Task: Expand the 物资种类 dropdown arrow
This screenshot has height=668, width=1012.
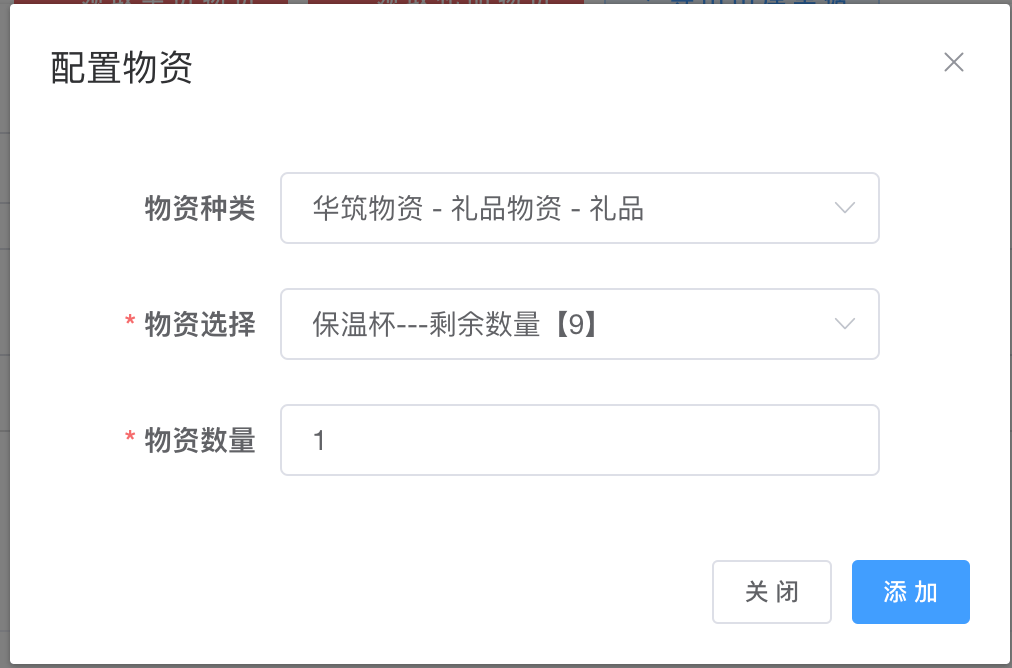Action: coord(845,208)
